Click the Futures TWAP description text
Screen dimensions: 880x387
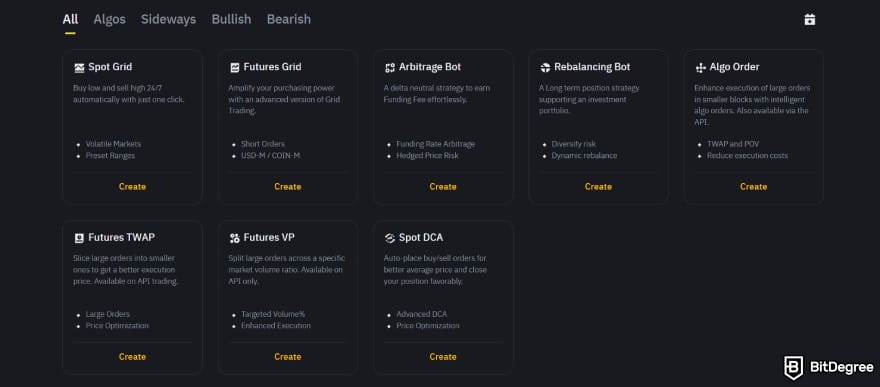tap(126, 270)
